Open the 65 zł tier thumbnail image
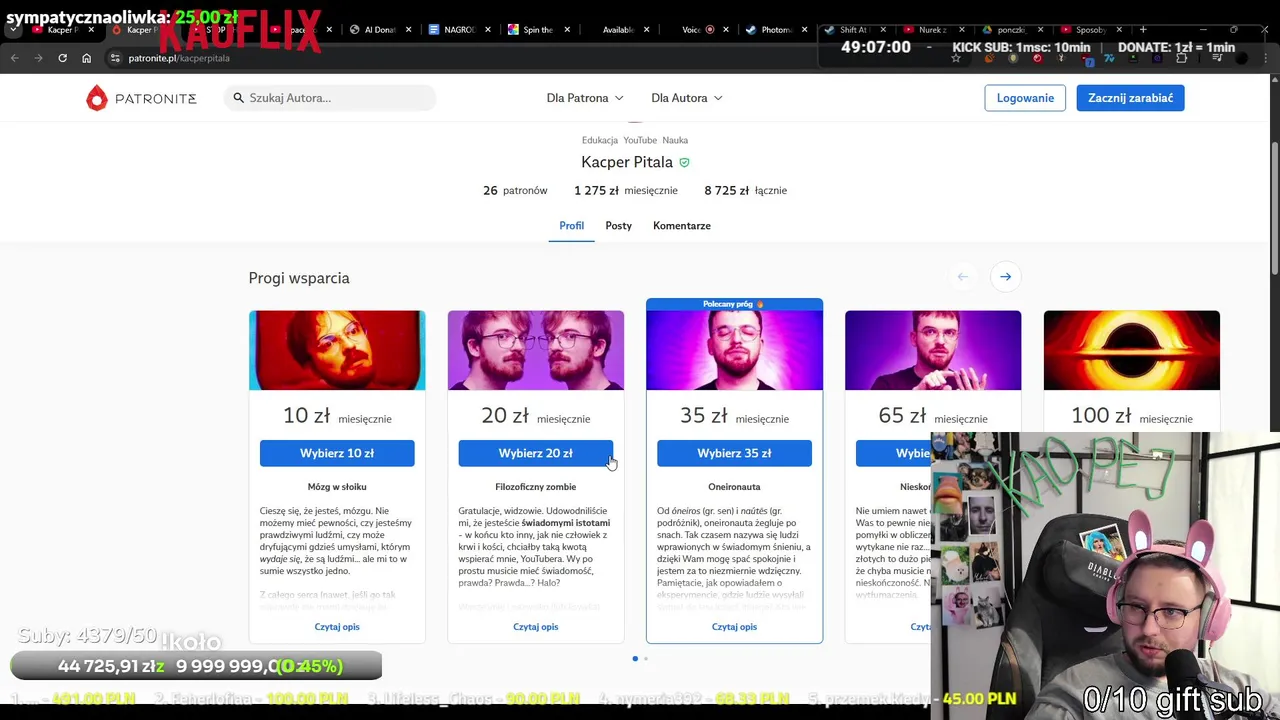Screen dimensions: 1280x720 pos(933,350)
